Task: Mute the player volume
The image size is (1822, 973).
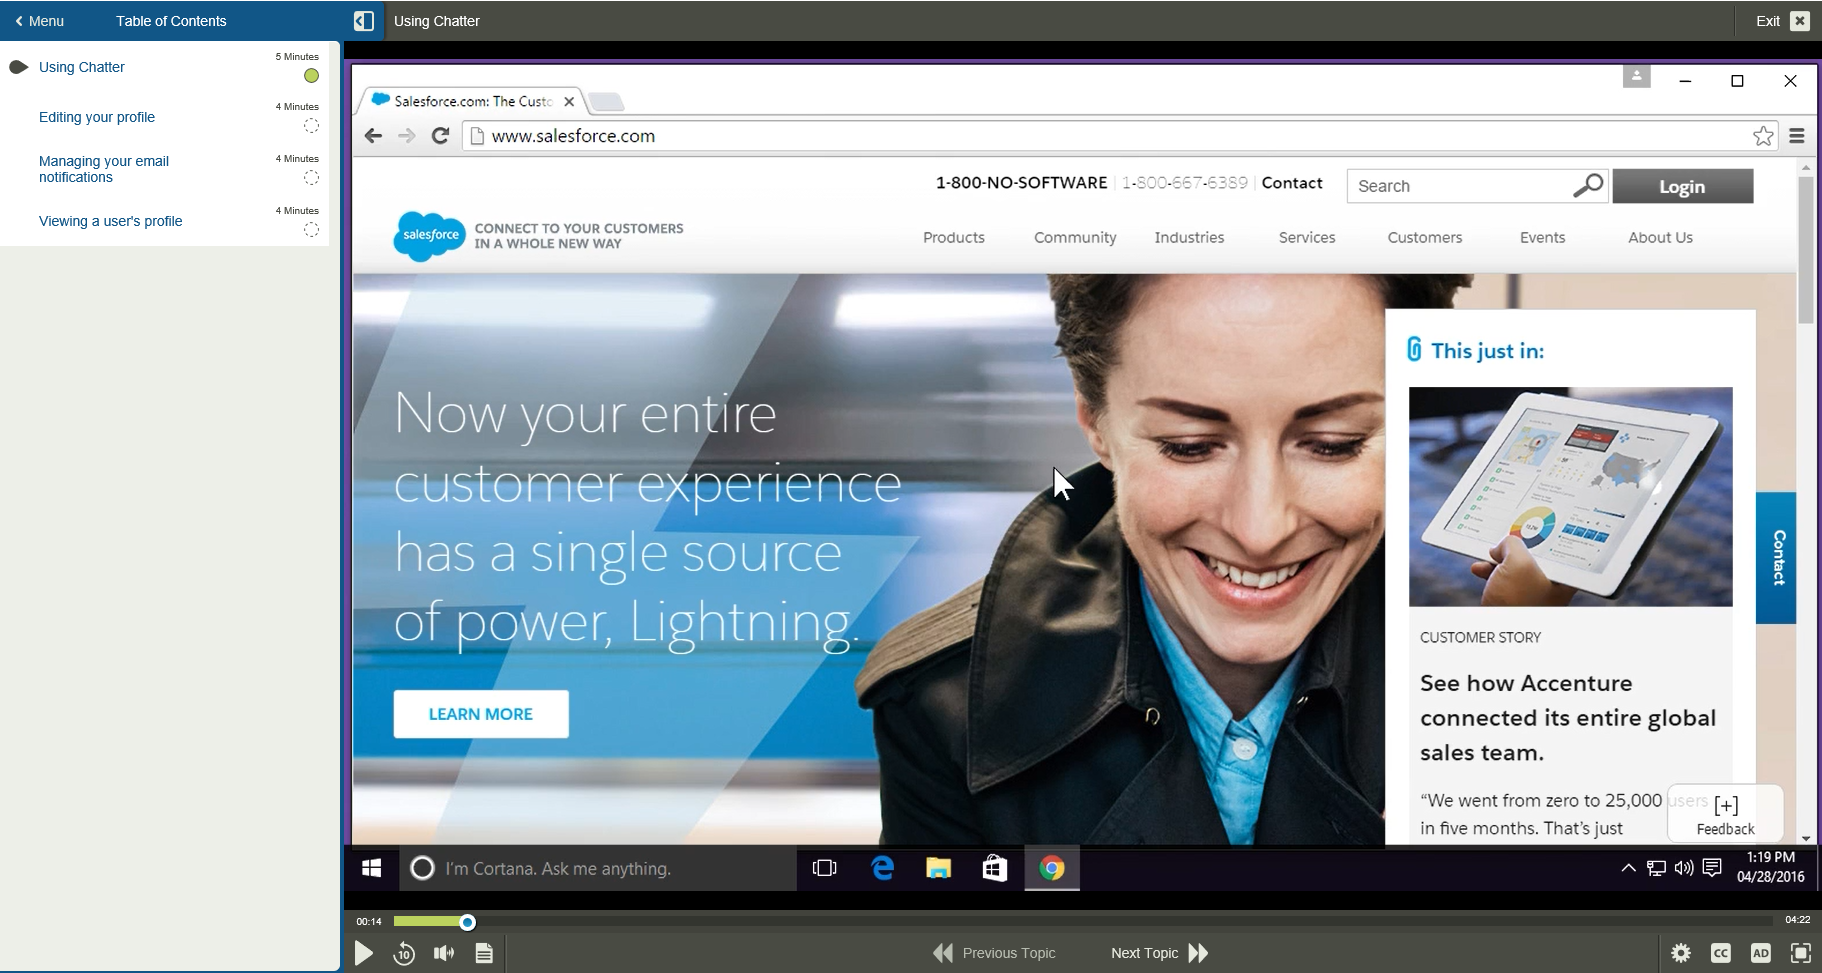Action: pos(444,953)
